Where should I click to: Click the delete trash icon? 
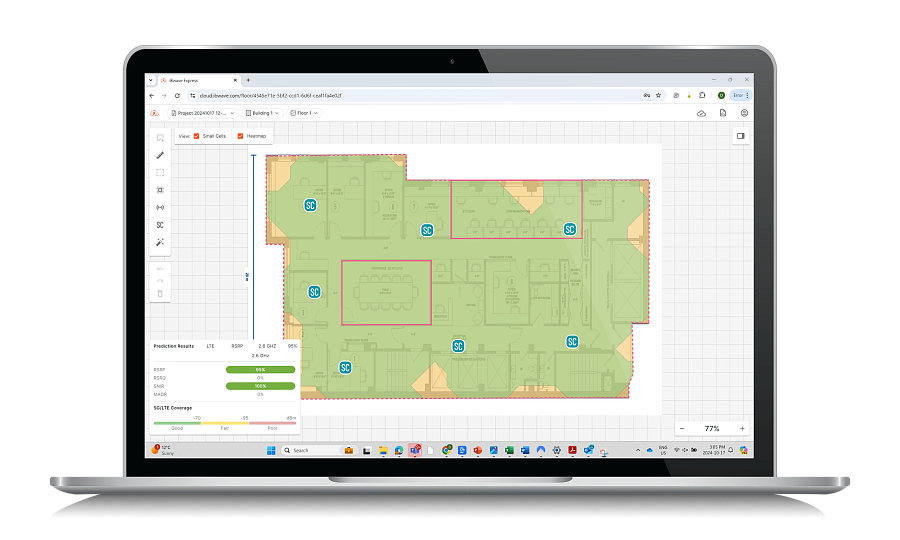coord(160,294)
